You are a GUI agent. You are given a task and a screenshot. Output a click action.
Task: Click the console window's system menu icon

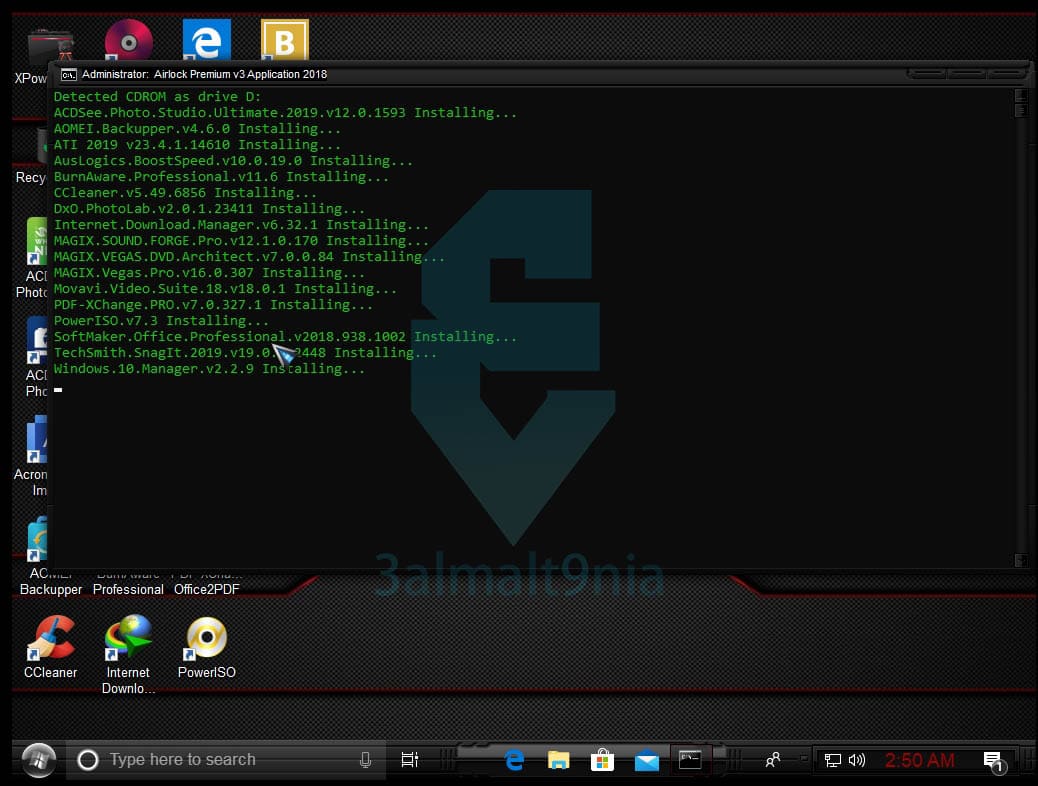click(x=68, y=75)
